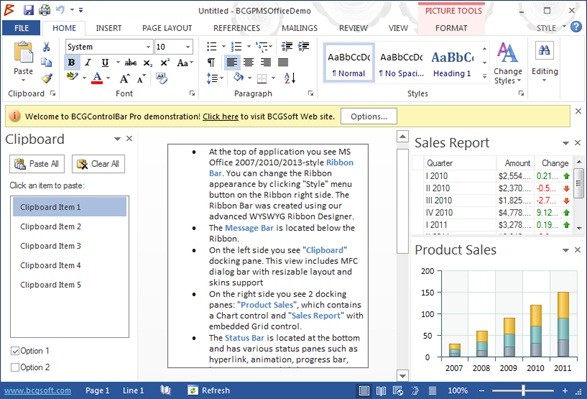Select the Format Painter brush icon

[x=47, y=78]
